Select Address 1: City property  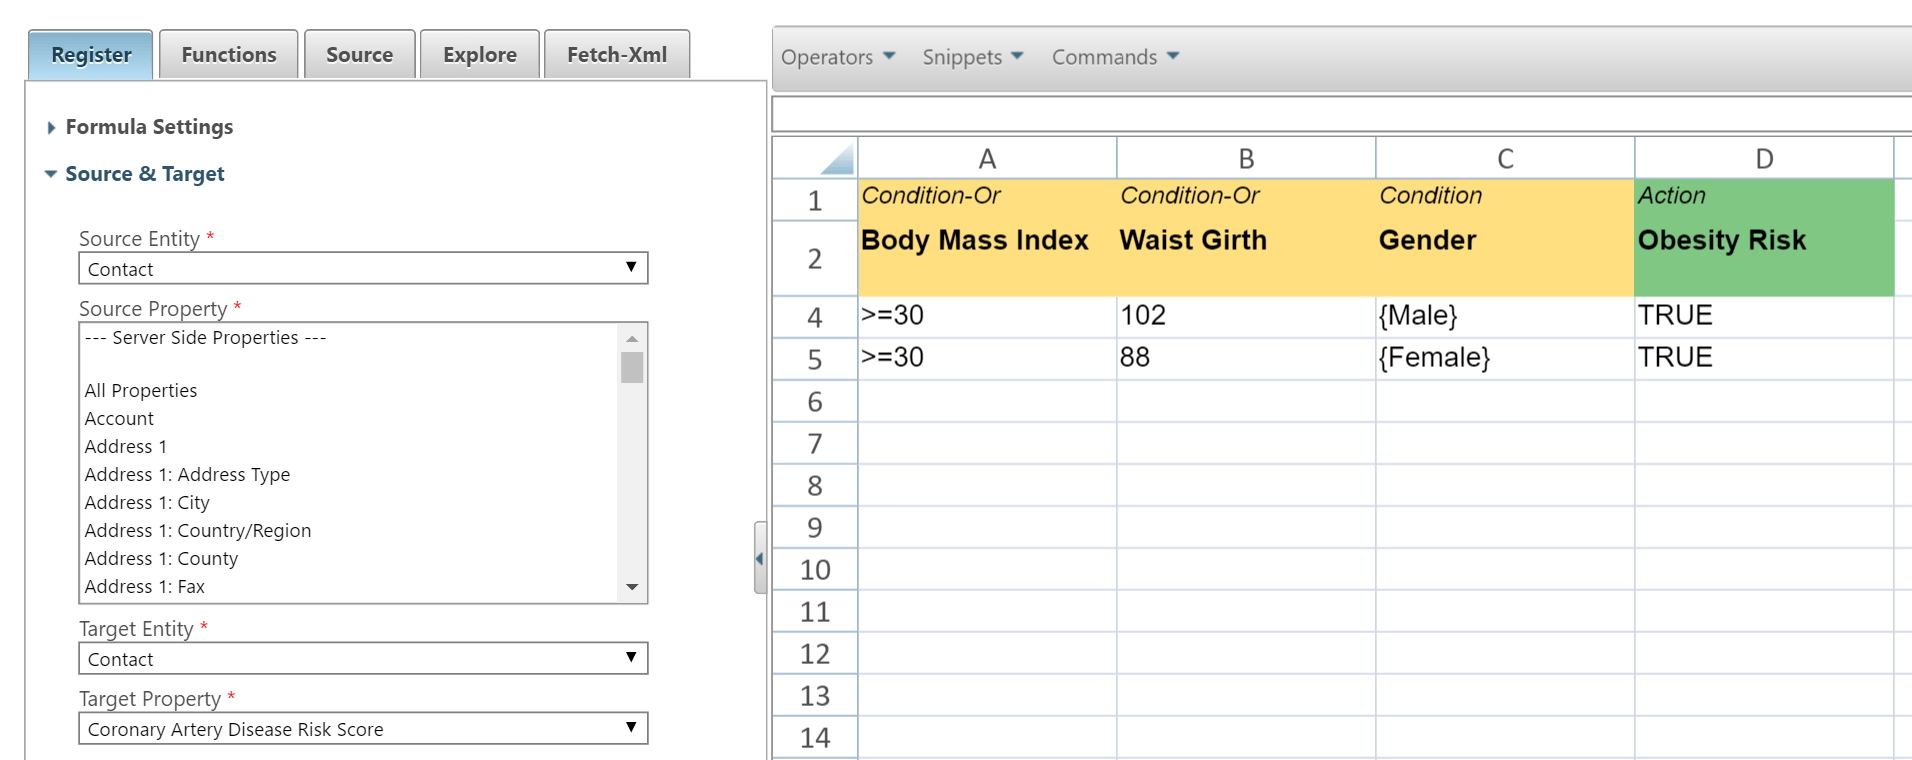349,503
